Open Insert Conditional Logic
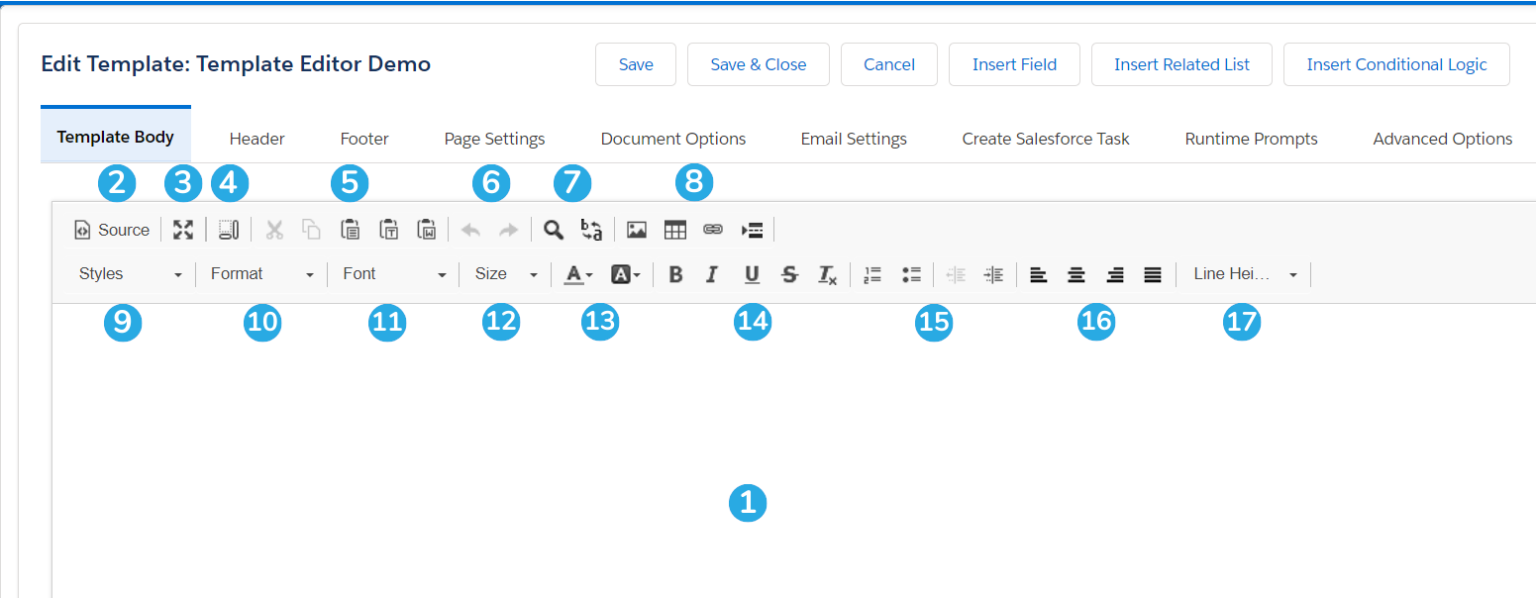This screenshot has height=598, width=1536. tap(1396, 64)
